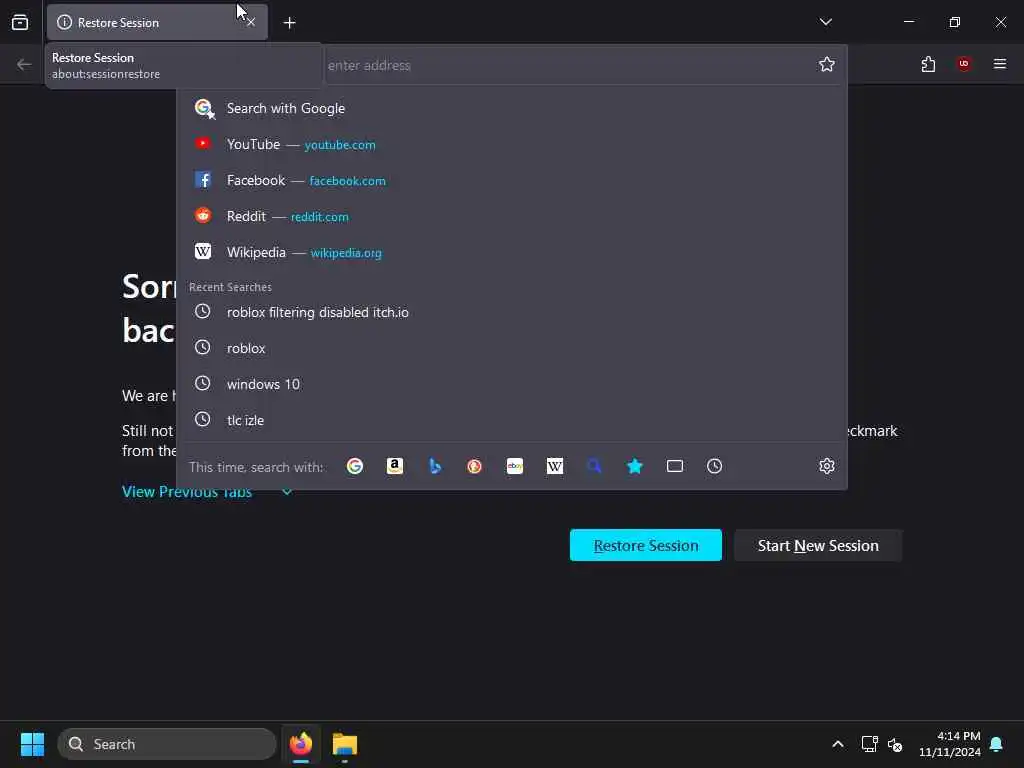This screenshot has width=1024, height=768.
Task: Open the Windows Start menu
Action: pos(32,744)
